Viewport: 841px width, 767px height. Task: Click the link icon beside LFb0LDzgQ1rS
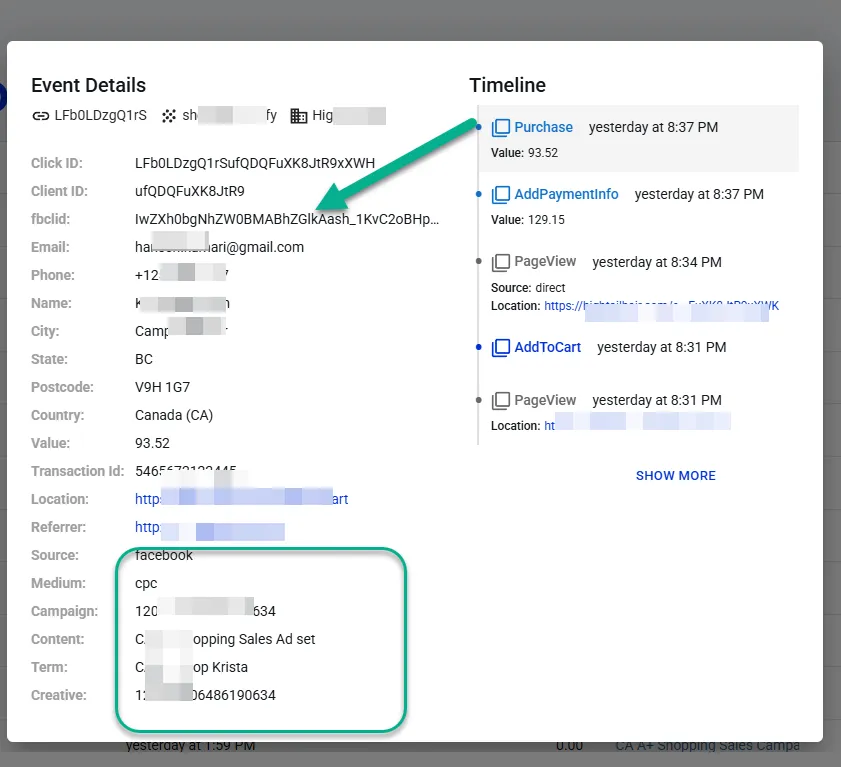(x=41, y=116)
